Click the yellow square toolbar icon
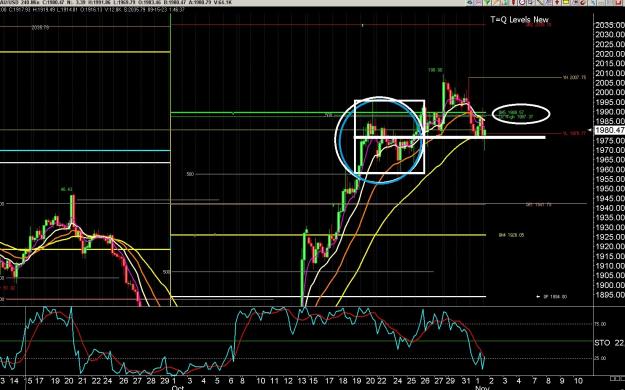This screenshot has width=625, height=390. (x=566, y=3)
